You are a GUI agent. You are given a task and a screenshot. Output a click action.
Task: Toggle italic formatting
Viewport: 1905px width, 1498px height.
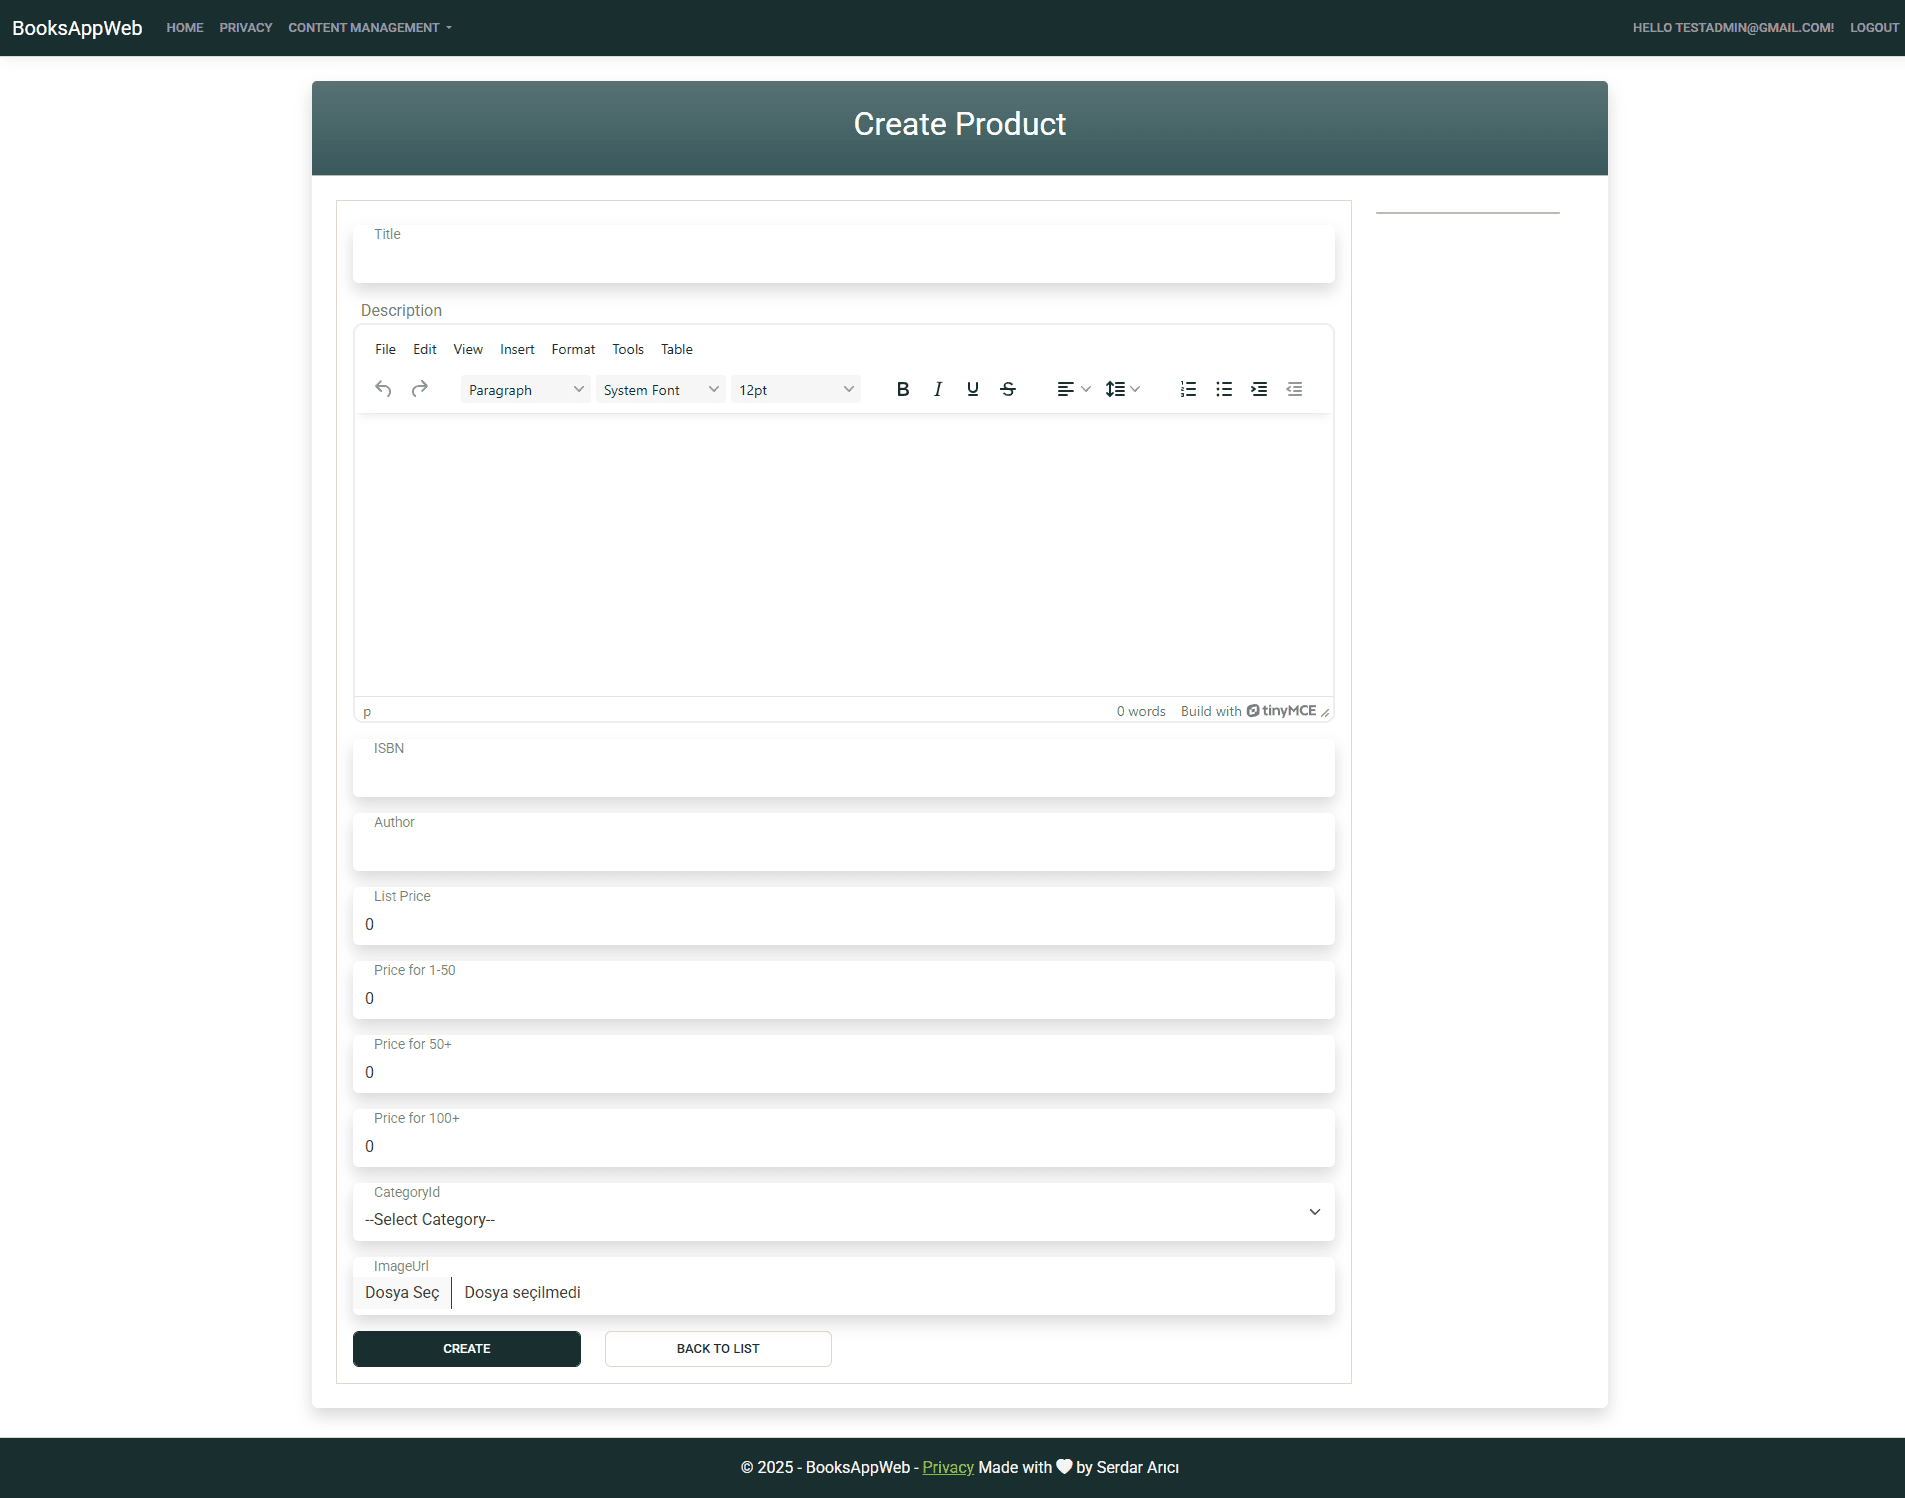click(938, 389)
